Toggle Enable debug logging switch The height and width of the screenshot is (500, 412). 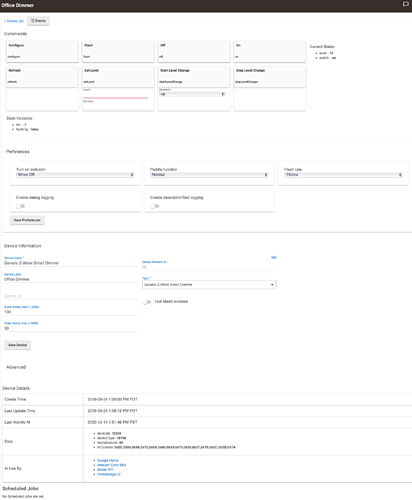(x=20, y=206)
